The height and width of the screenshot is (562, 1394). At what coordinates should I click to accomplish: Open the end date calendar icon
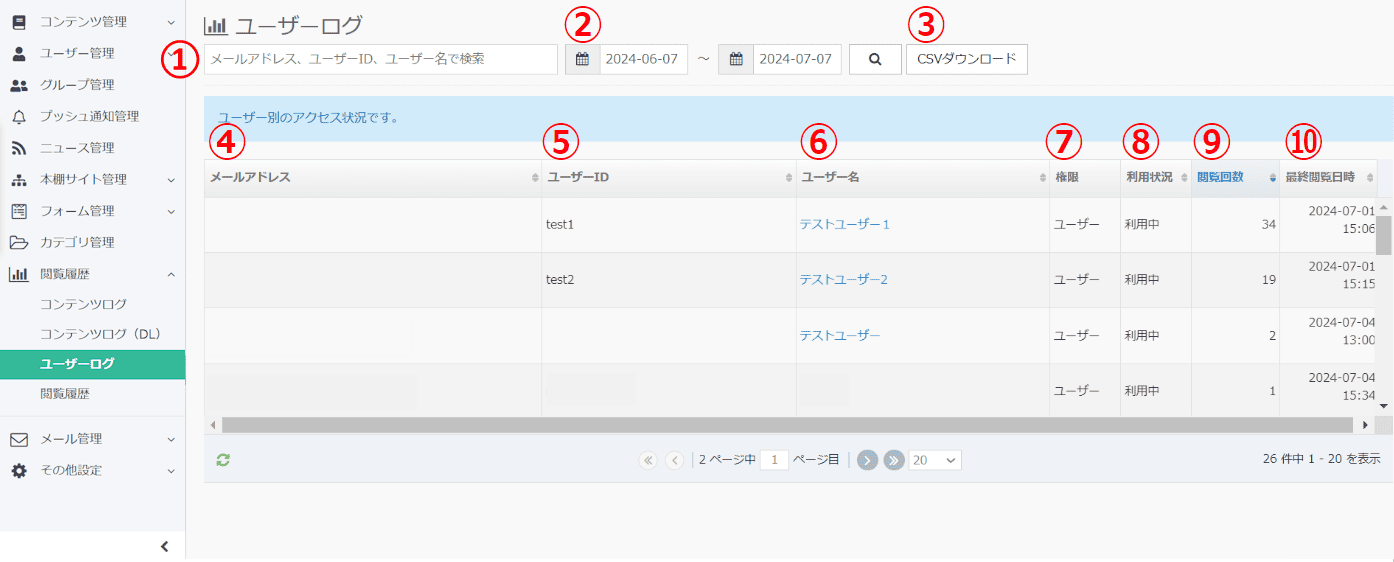click(736, 59)
